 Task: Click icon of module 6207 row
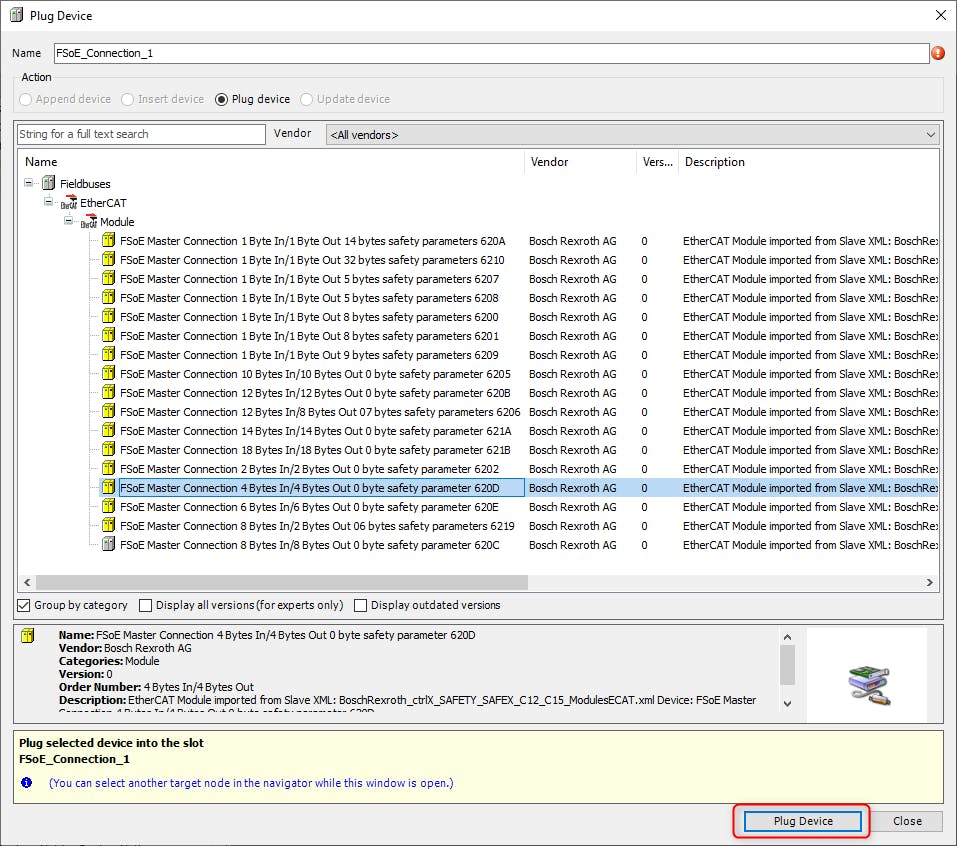tap(109, 278)
